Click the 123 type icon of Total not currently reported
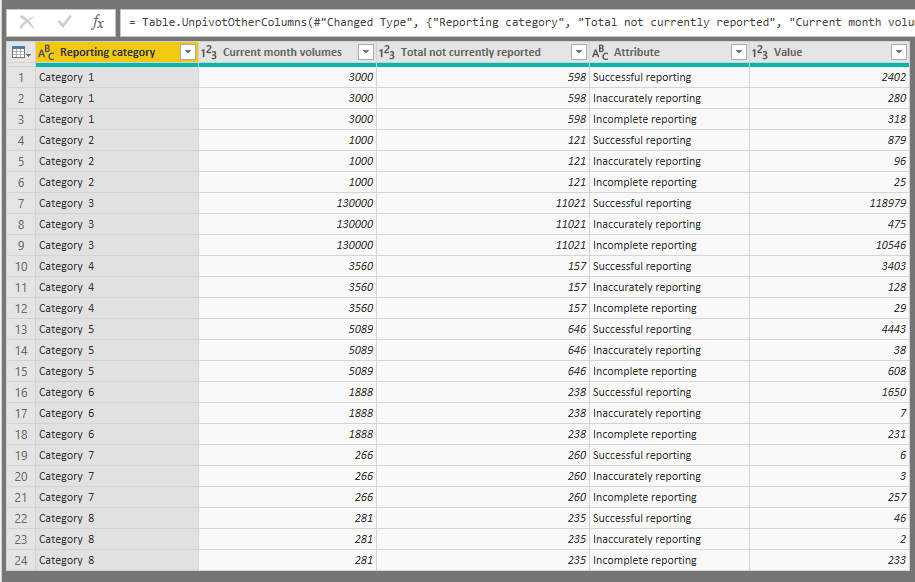 pyautogui.click(x=387, y=53)
